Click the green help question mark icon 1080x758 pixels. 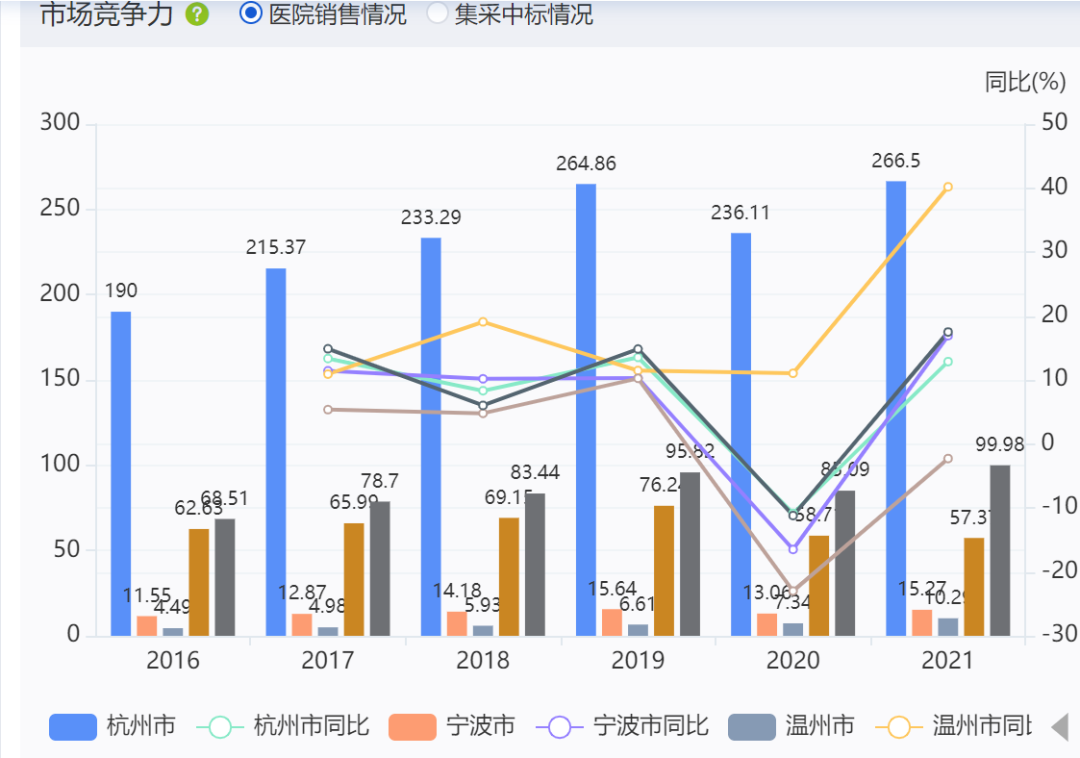pos(197,14)
